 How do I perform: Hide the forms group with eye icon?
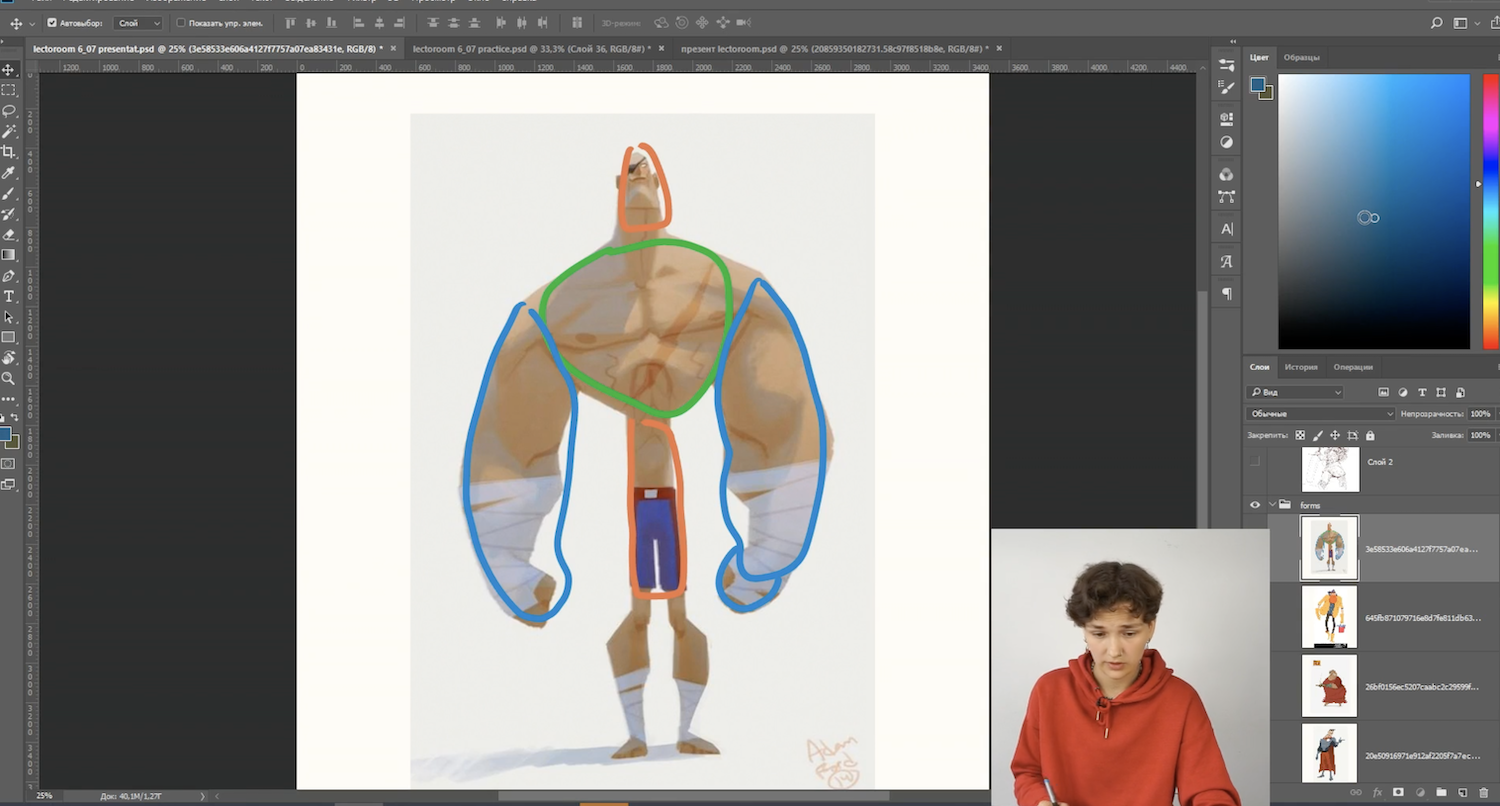tap(1255, 505)
